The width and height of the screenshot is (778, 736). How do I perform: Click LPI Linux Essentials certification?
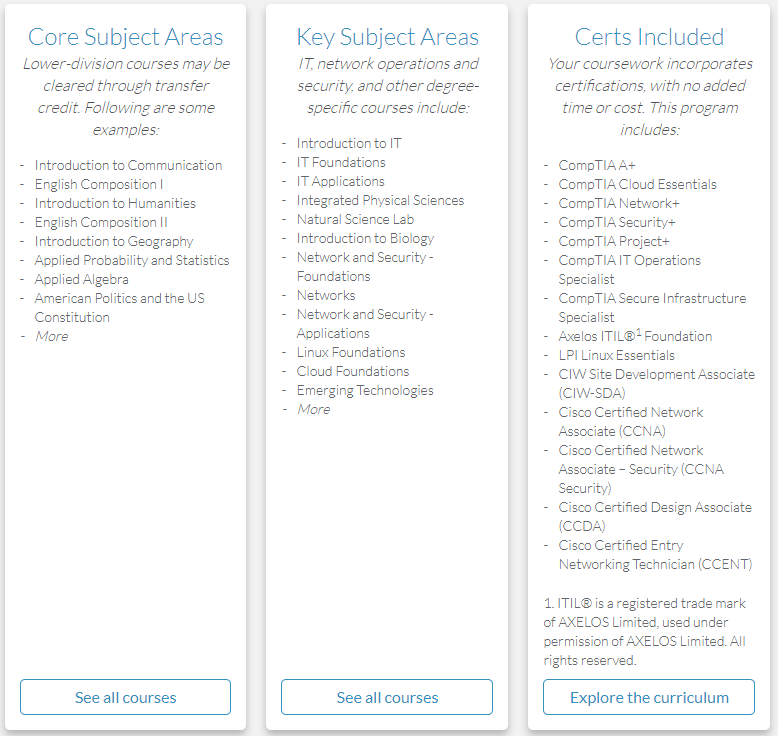tap(617, 355)
